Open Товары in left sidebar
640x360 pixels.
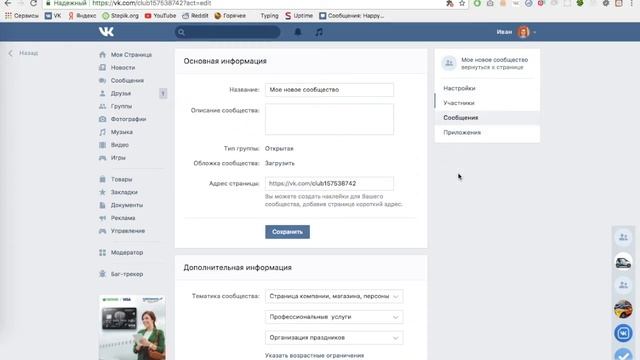click(121, 179)
